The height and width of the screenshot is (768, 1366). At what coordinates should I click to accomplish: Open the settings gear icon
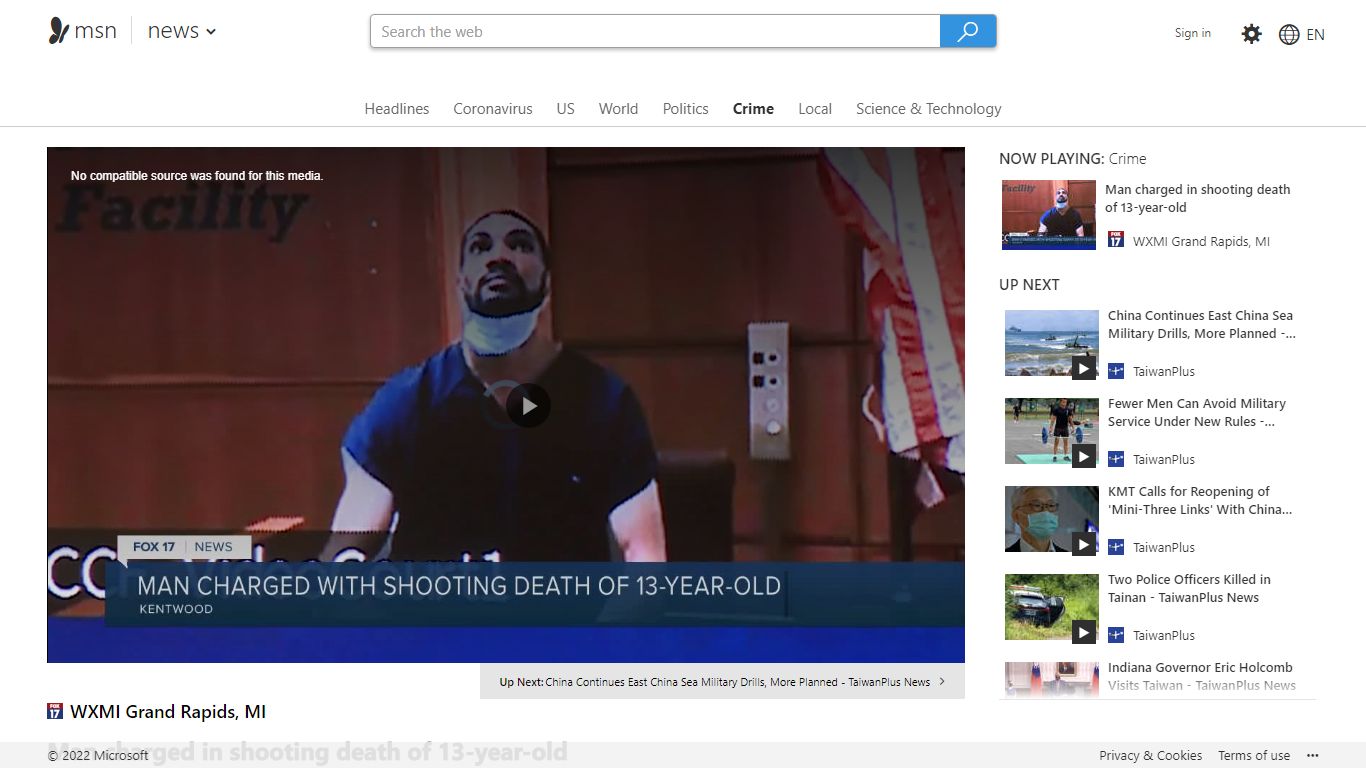[1251, 34]
